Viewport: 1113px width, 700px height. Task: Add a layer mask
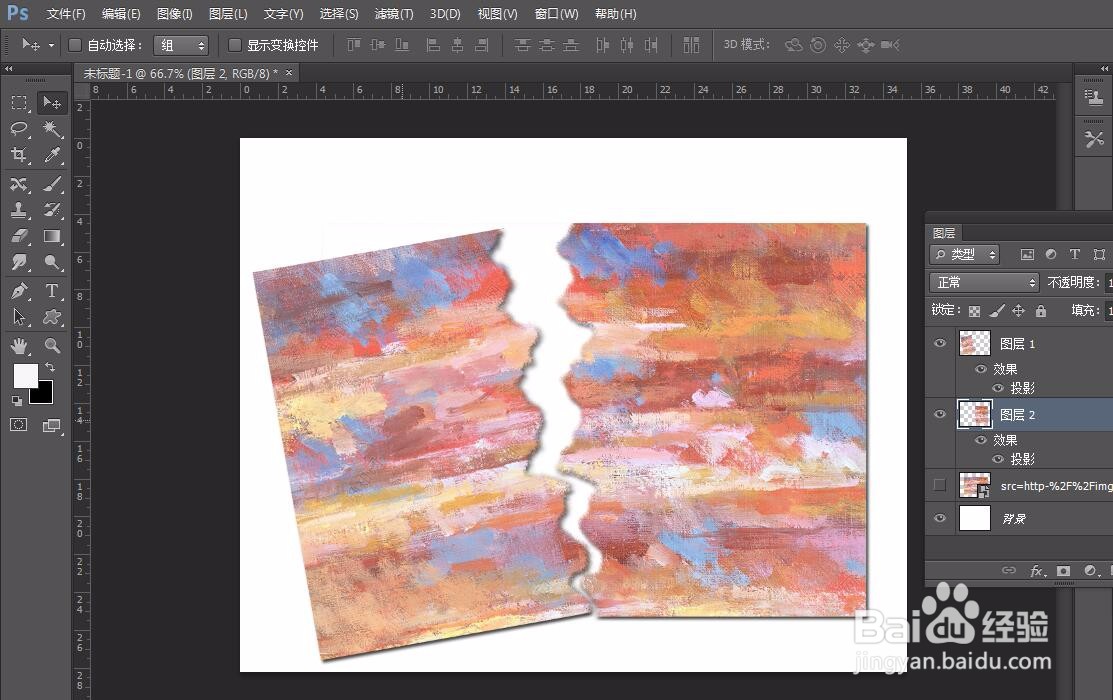(x=1063, y=571)
